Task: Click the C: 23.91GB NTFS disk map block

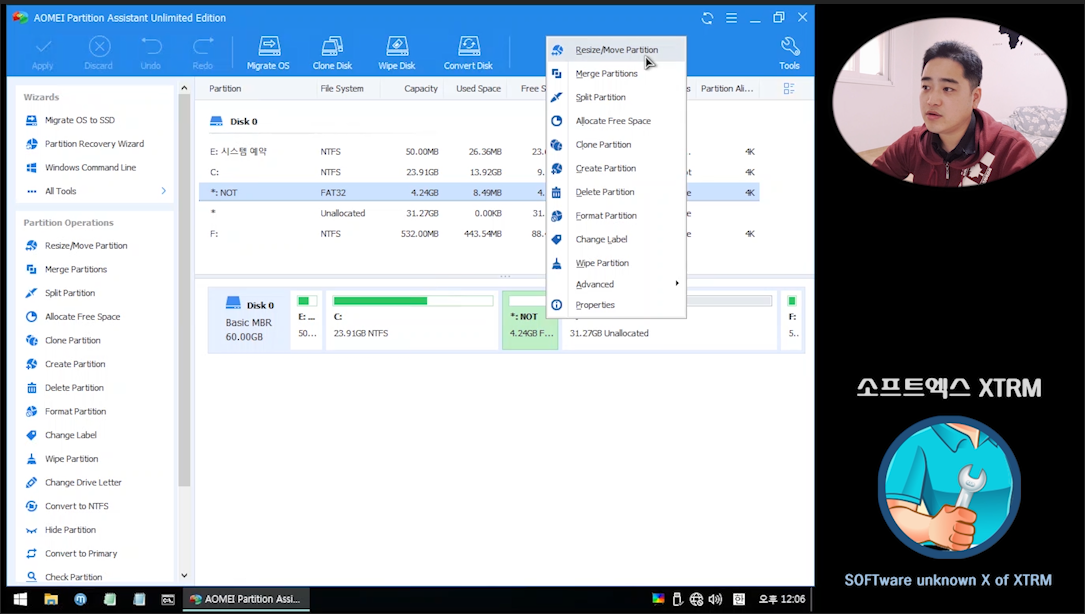Action: tap(412, 320)
